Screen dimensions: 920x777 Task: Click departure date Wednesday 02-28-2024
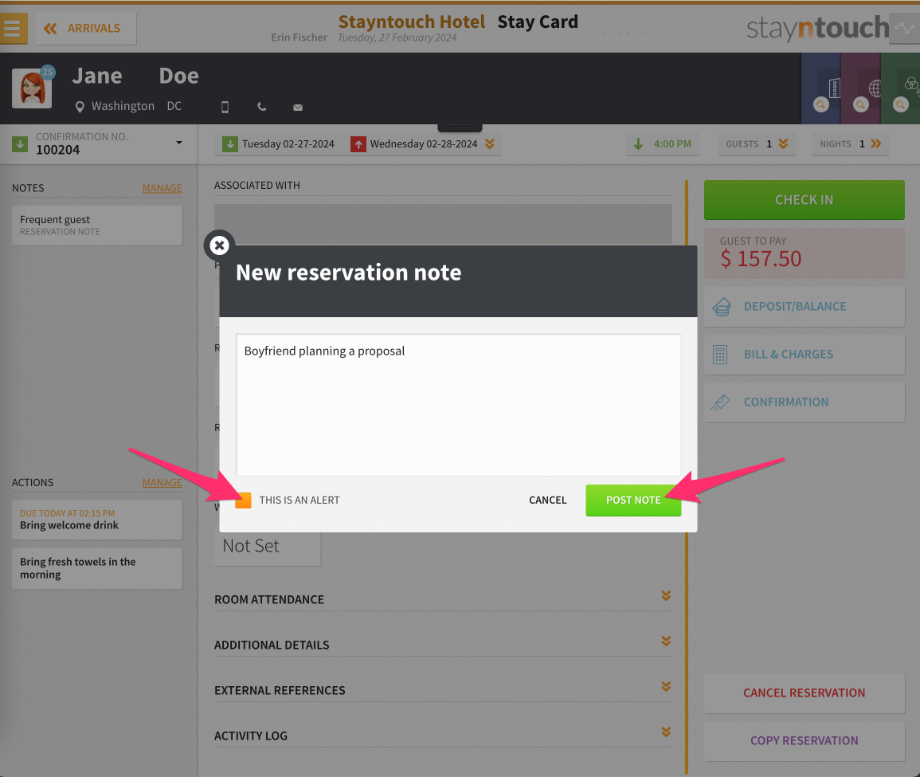pos(423,144)
